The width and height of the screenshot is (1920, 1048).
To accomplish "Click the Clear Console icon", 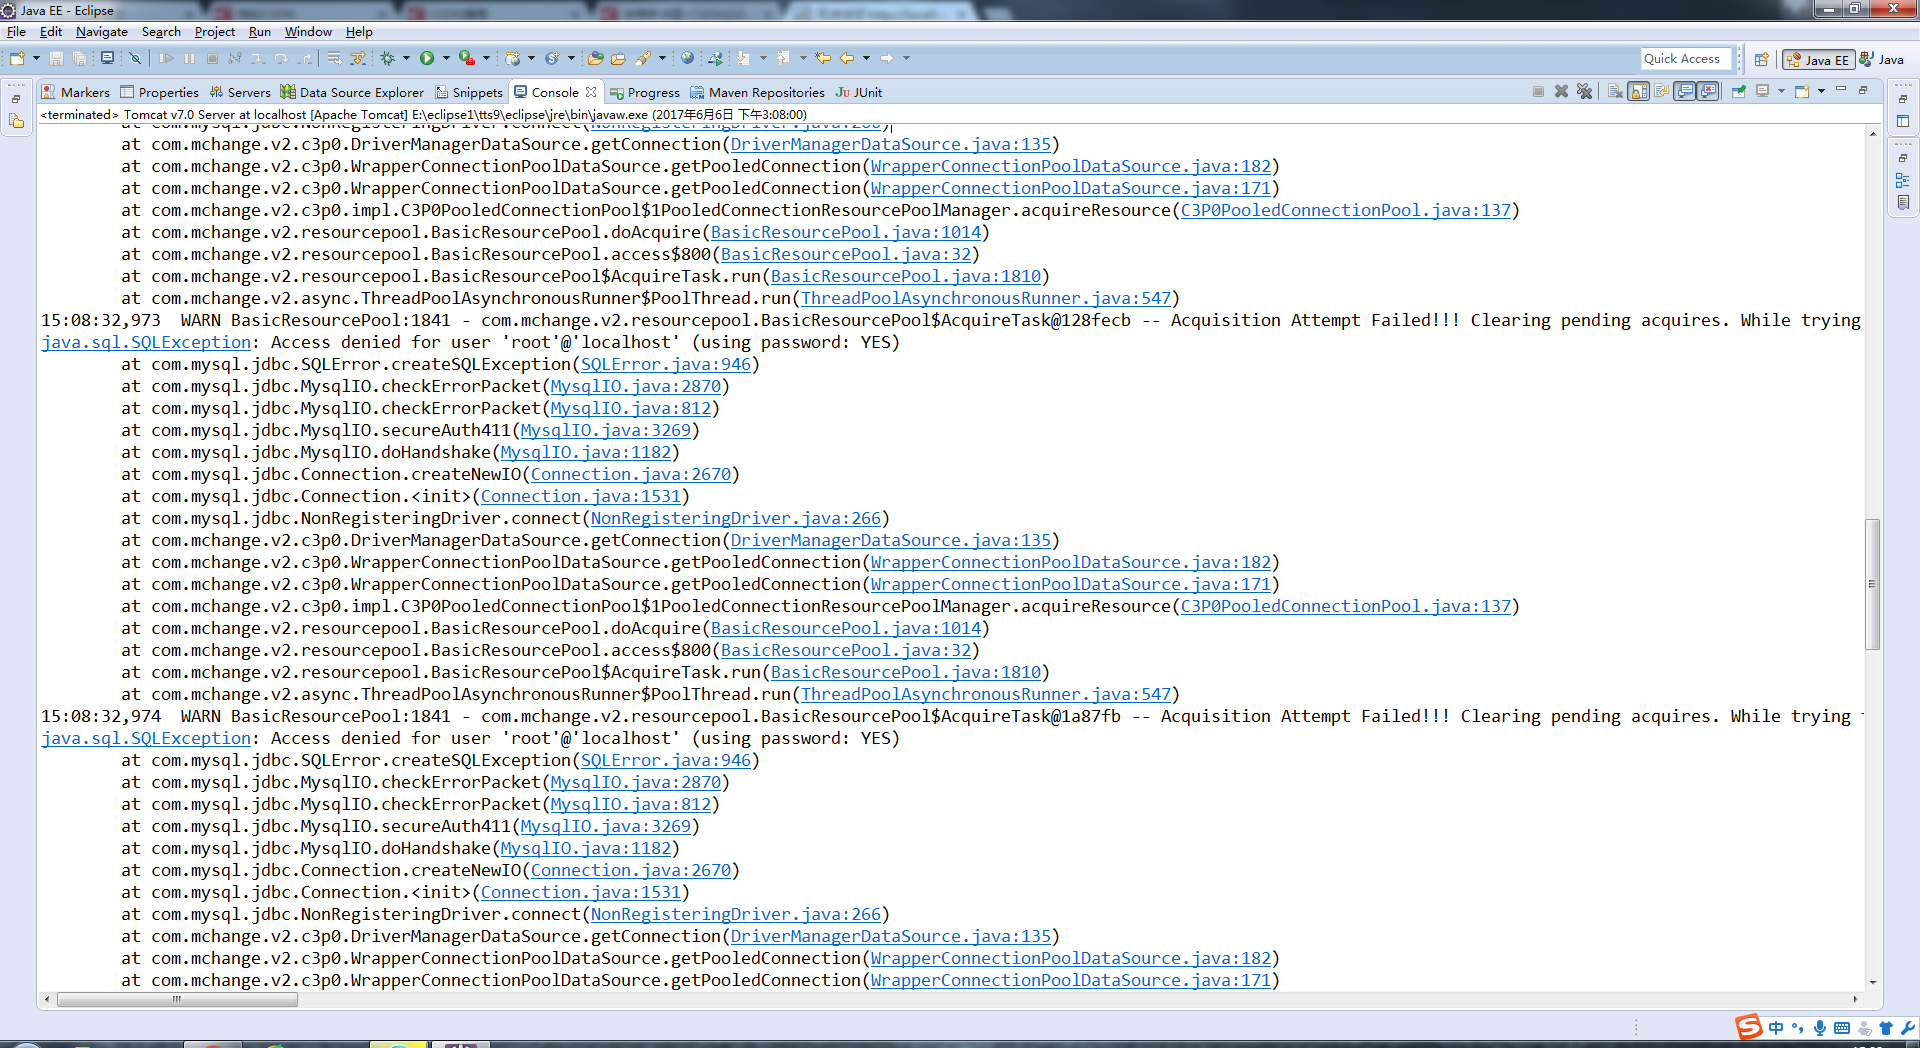I will [1615, 91].
